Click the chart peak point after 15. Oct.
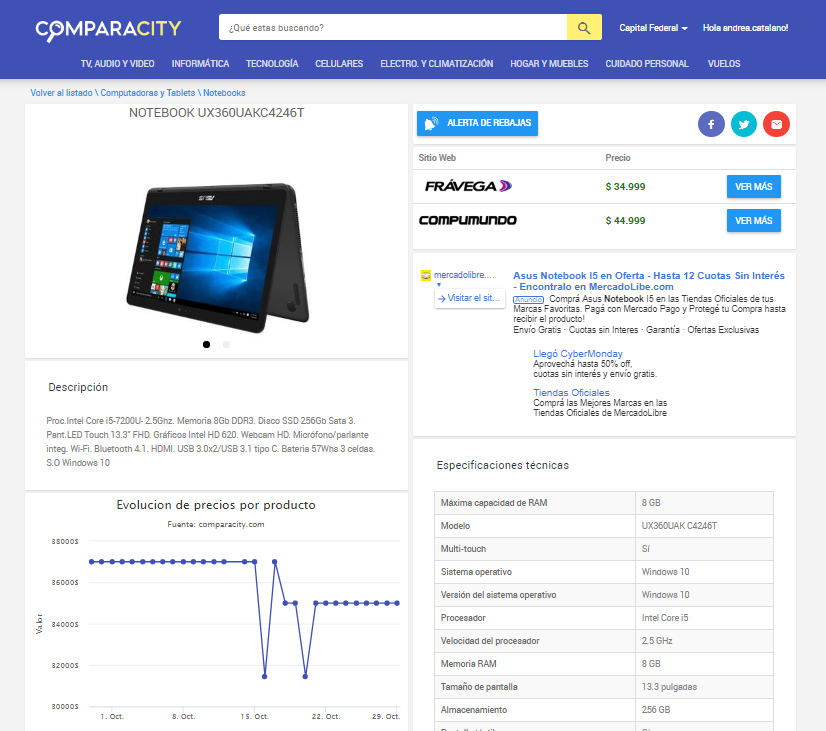Viewport: 826px width, 731px height. pos(274,562)
